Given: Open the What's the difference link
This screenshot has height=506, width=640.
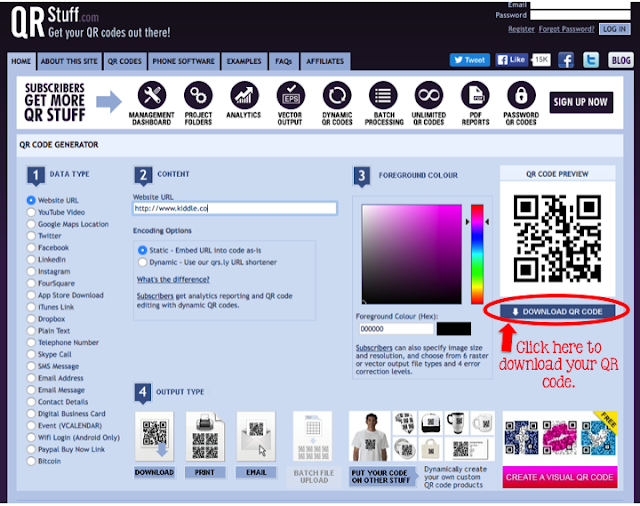Looking at the screenshot, I should (173, 280).
